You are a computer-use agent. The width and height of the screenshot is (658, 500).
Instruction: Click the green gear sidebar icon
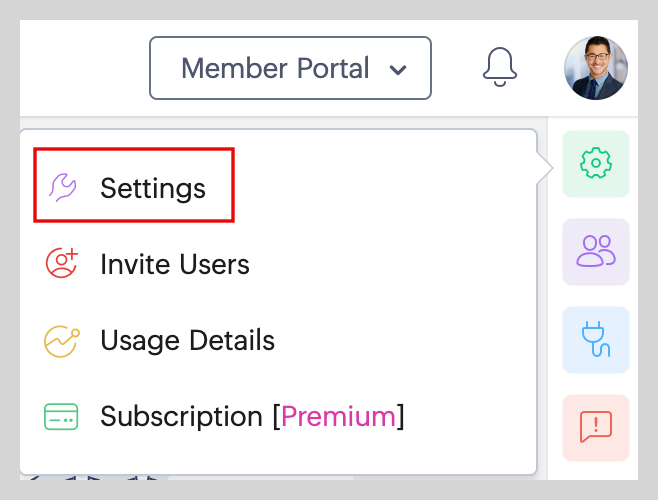(x=596, y=163)
